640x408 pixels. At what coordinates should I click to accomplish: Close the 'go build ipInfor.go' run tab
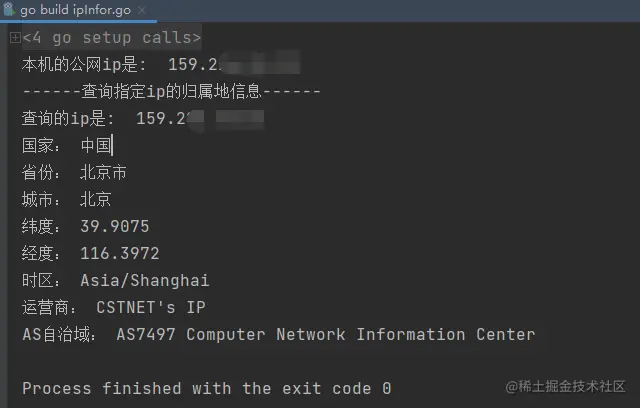142,10
